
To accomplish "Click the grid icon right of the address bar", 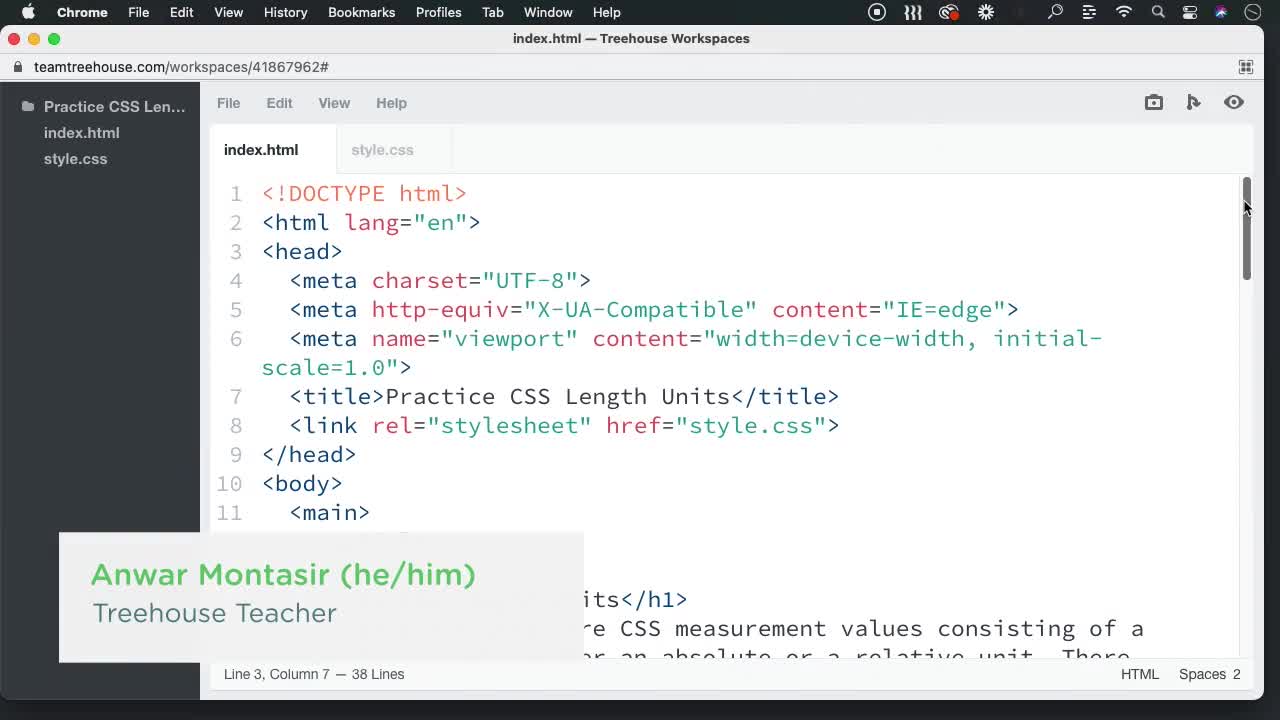I will click(1246, 66).
